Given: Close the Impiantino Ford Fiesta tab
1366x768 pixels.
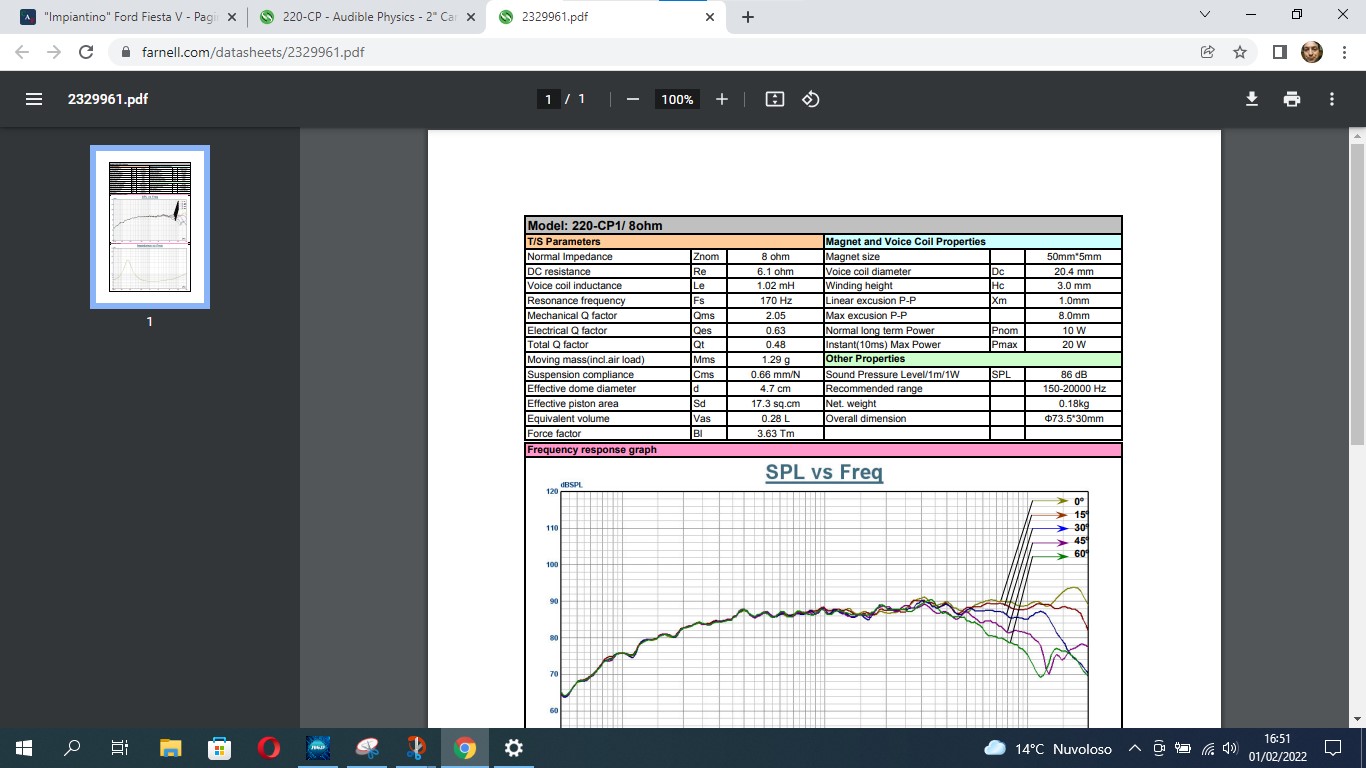Looking at the screenshot, I should [x=232, y=17].
